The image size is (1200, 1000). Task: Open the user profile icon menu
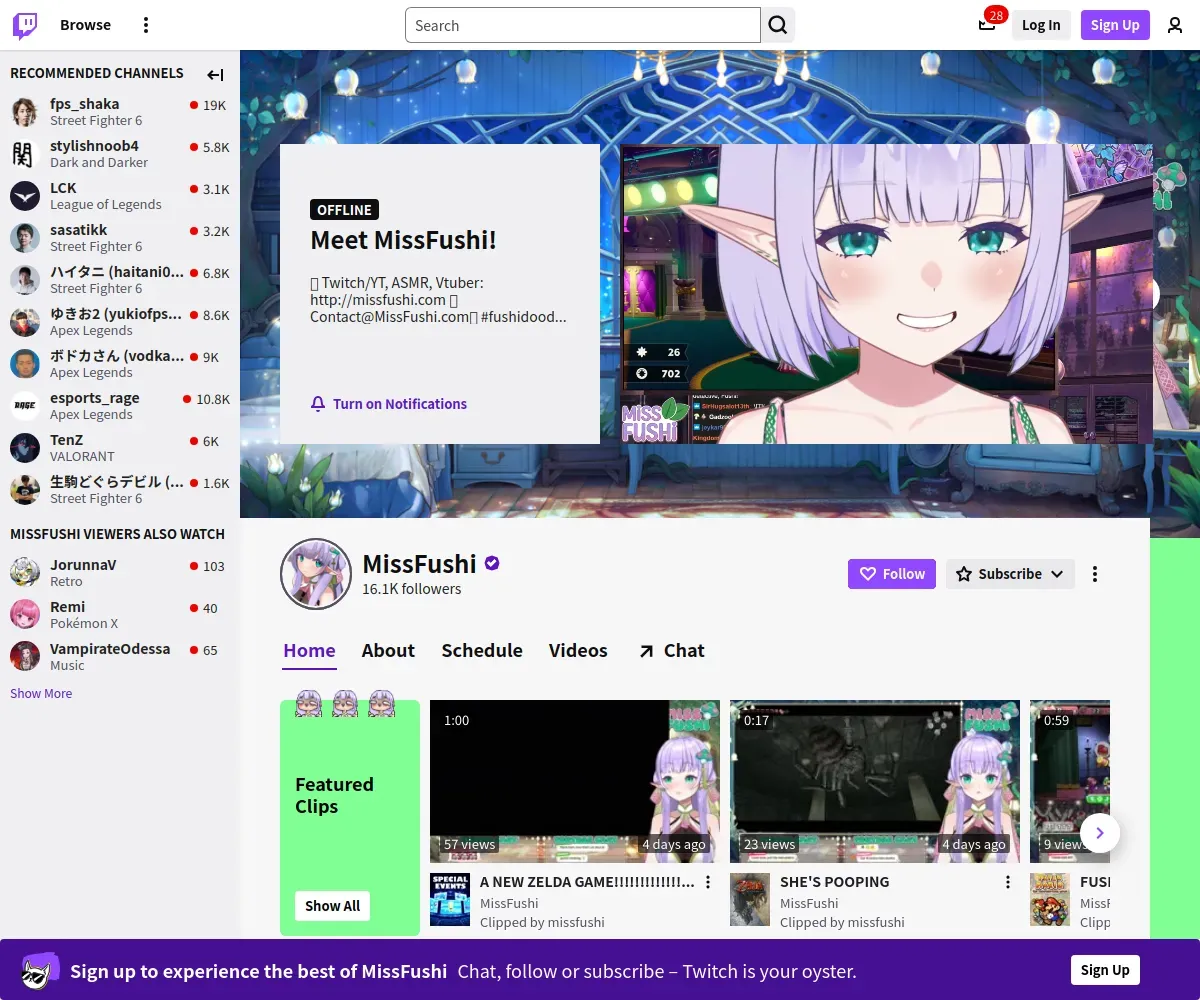click(1175, 25)
